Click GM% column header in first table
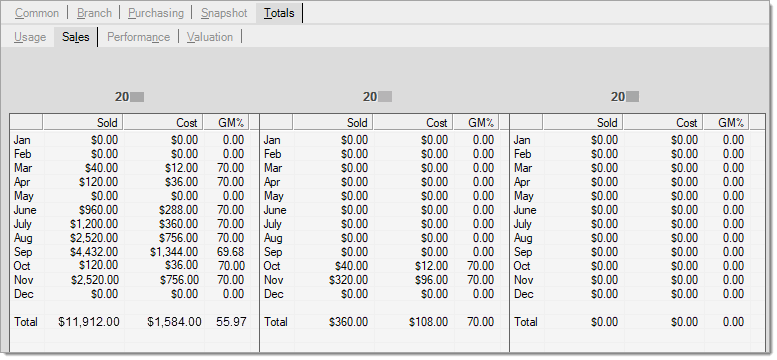777x360 pixels. pos(226,122)
